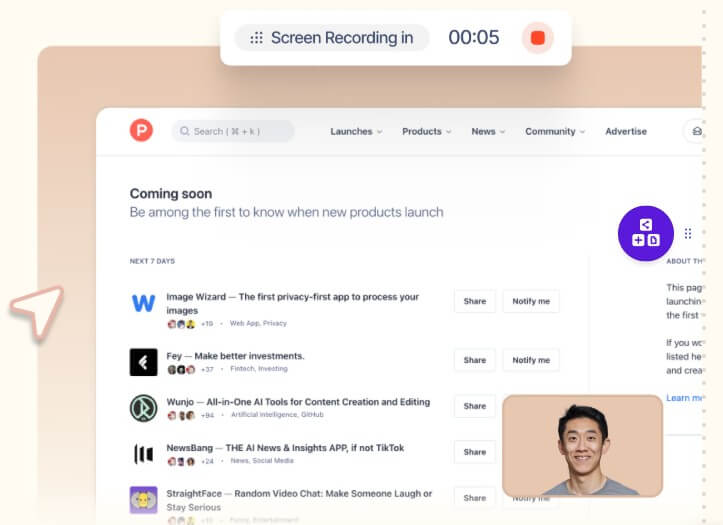Click the NEXT 7 DAYS label
Screen dimensions: 723x525
pos(152,261)
